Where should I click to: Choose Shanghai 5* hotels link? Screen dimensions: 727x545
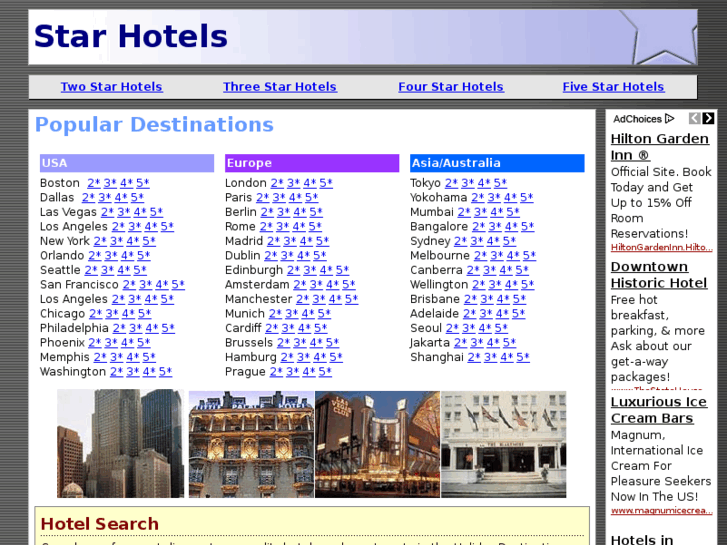[523, 357]
